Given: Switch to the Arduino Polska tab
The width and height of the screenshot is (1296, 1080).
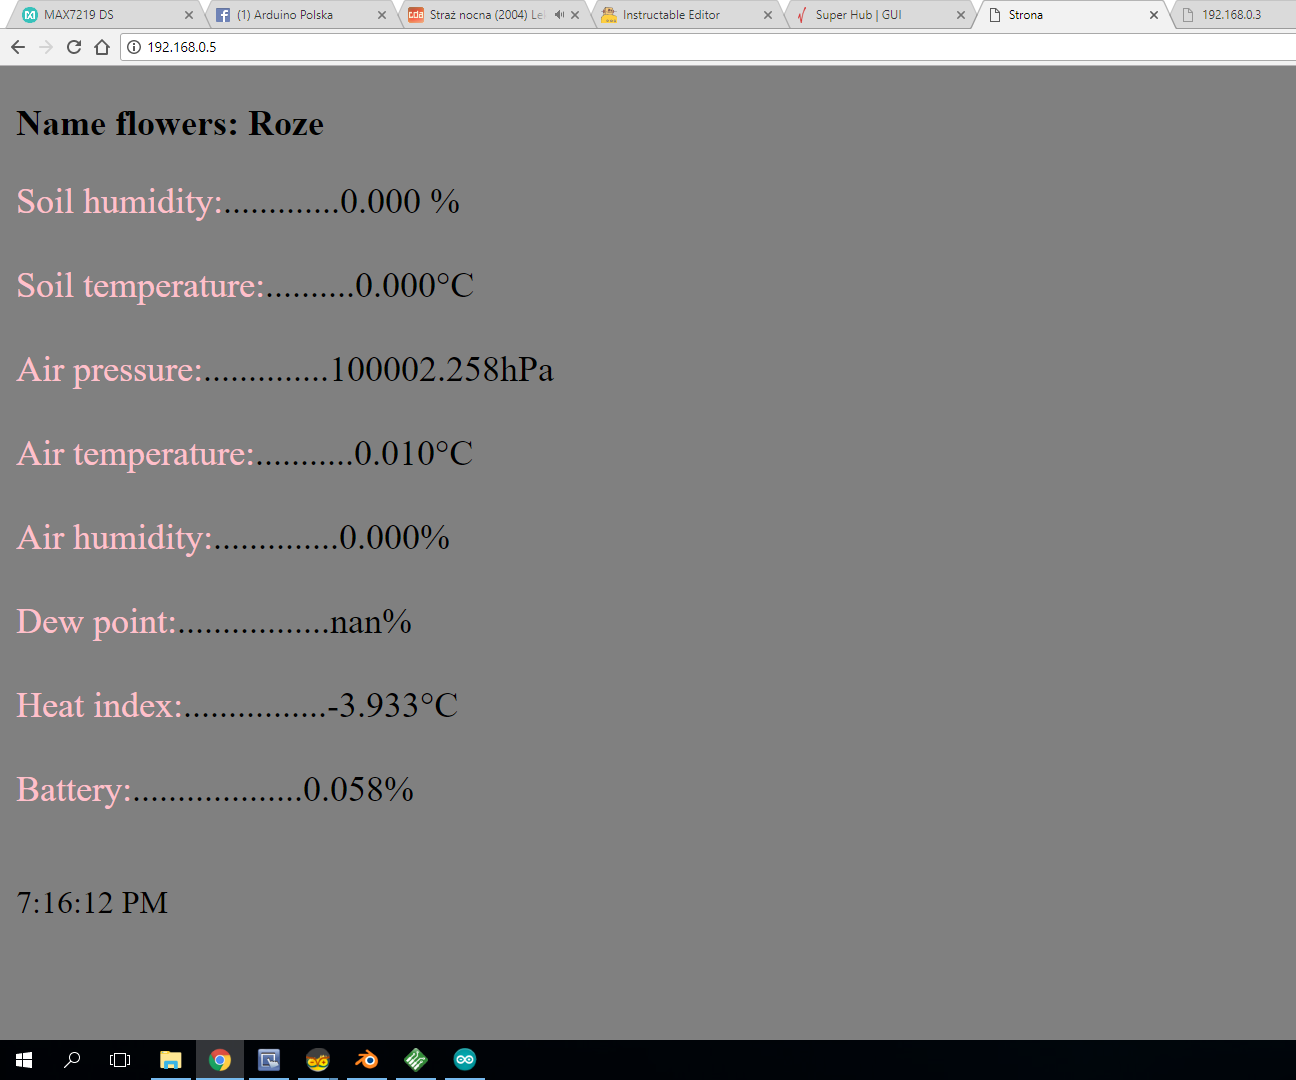Looking at the screenshot, I should (x=298, y=15).
